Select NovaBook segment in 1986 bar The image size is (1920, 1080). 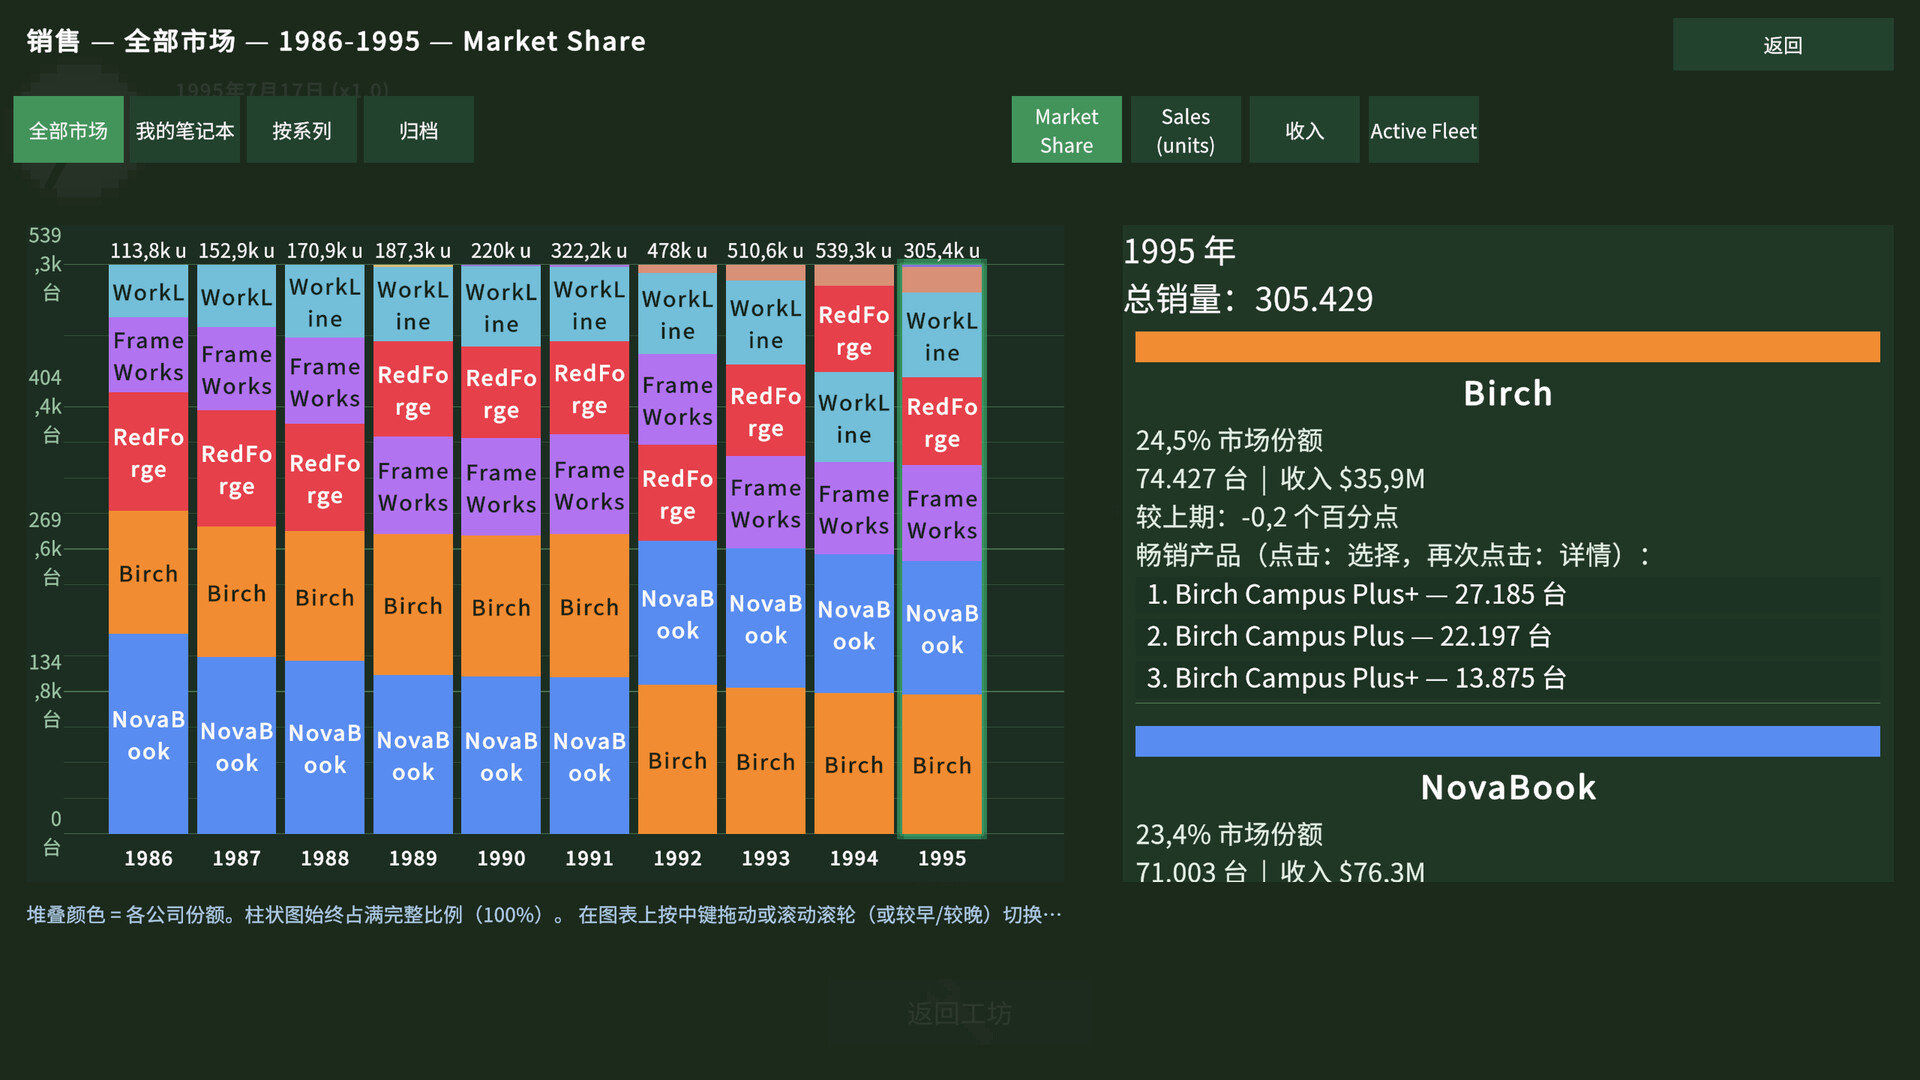[148, 733]
